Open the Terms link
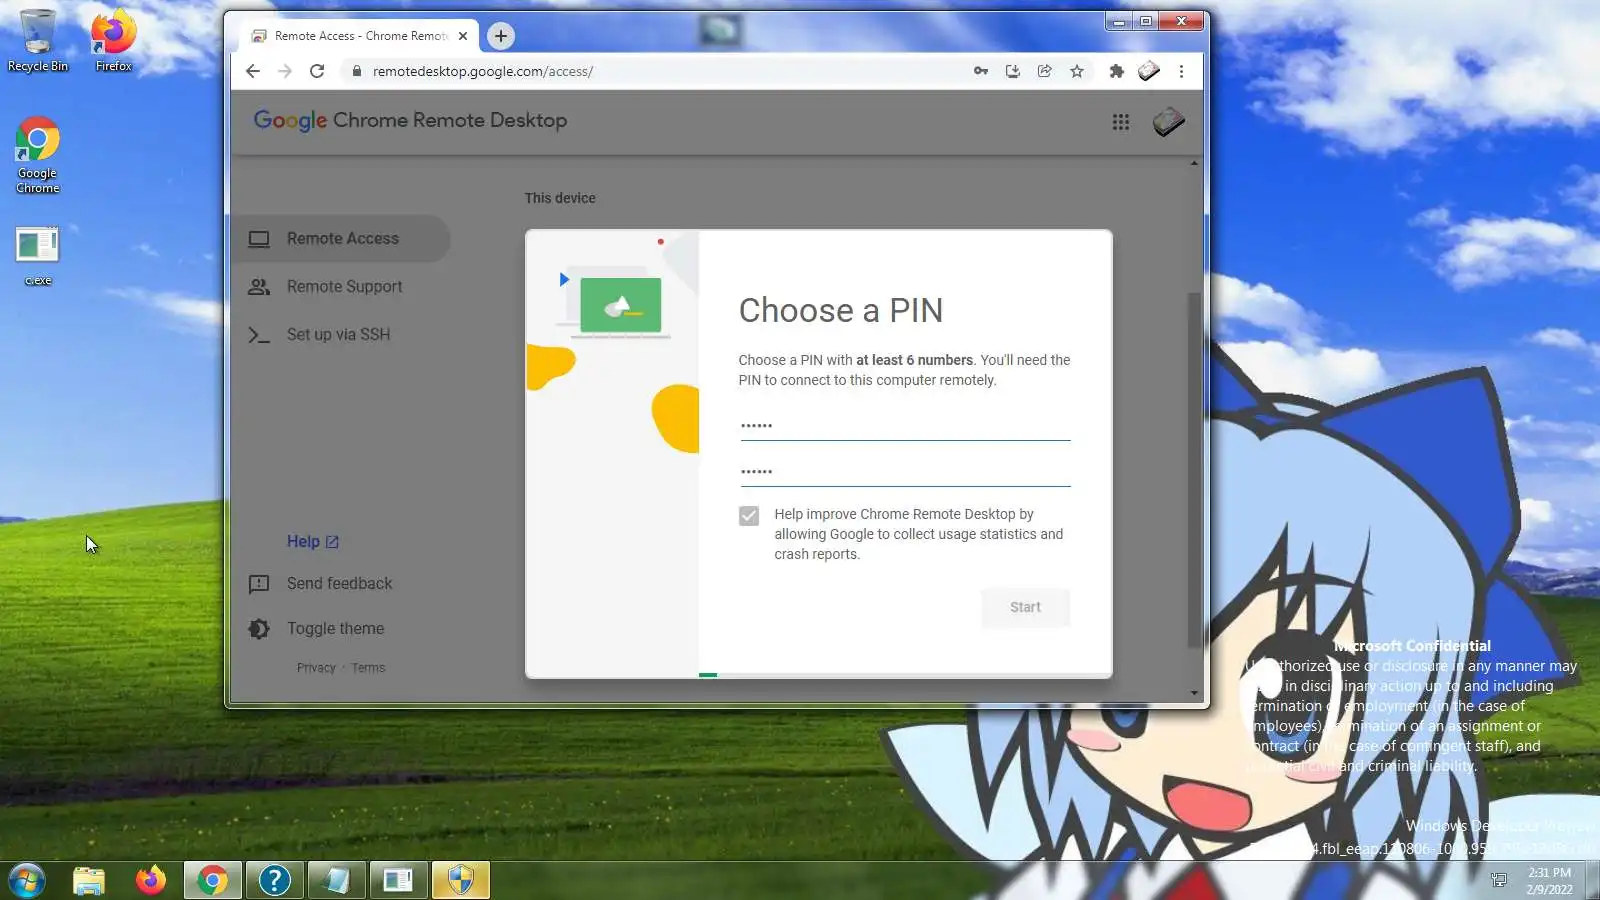This screenshot has width=1600, height=900. (x=368, y=668)
